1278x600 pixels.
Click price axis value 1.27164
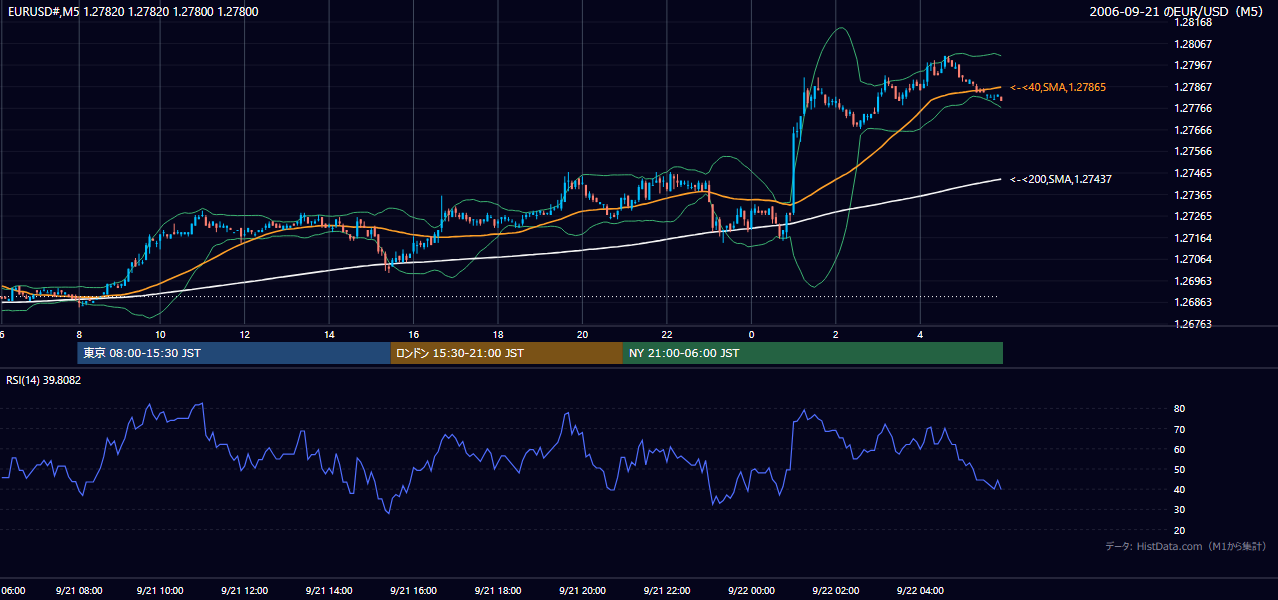click(1194, 239)
